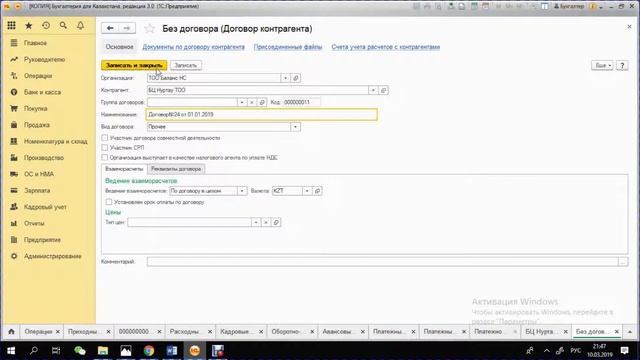Click the Код field 000000011
The image size is (640, 360).
pos(301,102)
